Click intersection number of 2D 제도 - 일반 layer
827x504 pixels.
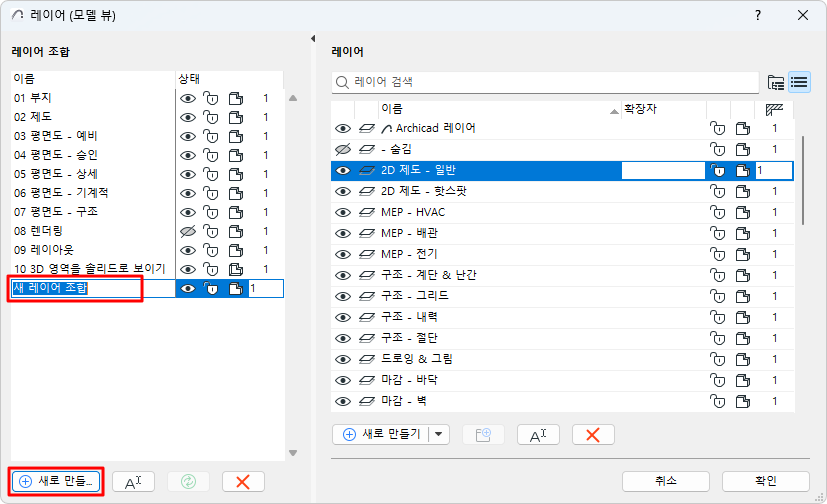[x=774, y=171]
